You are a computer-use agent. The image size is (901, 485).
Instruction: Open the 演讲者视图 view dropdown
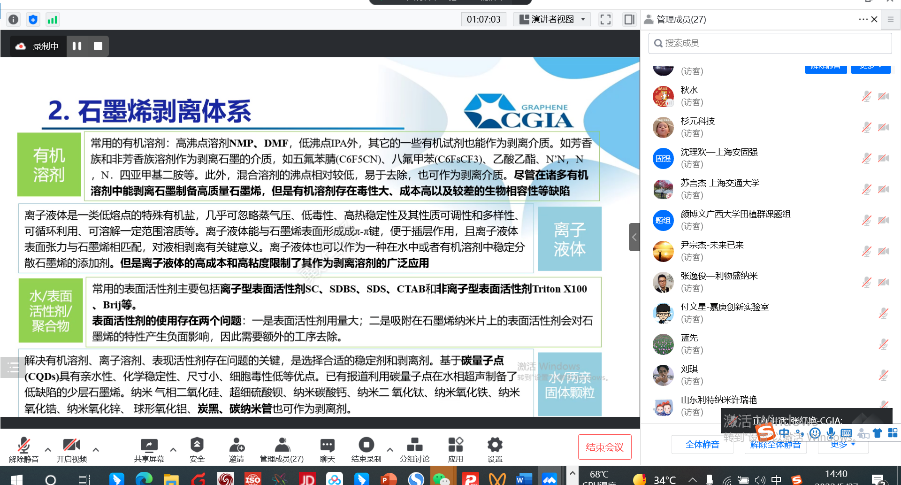552,20
